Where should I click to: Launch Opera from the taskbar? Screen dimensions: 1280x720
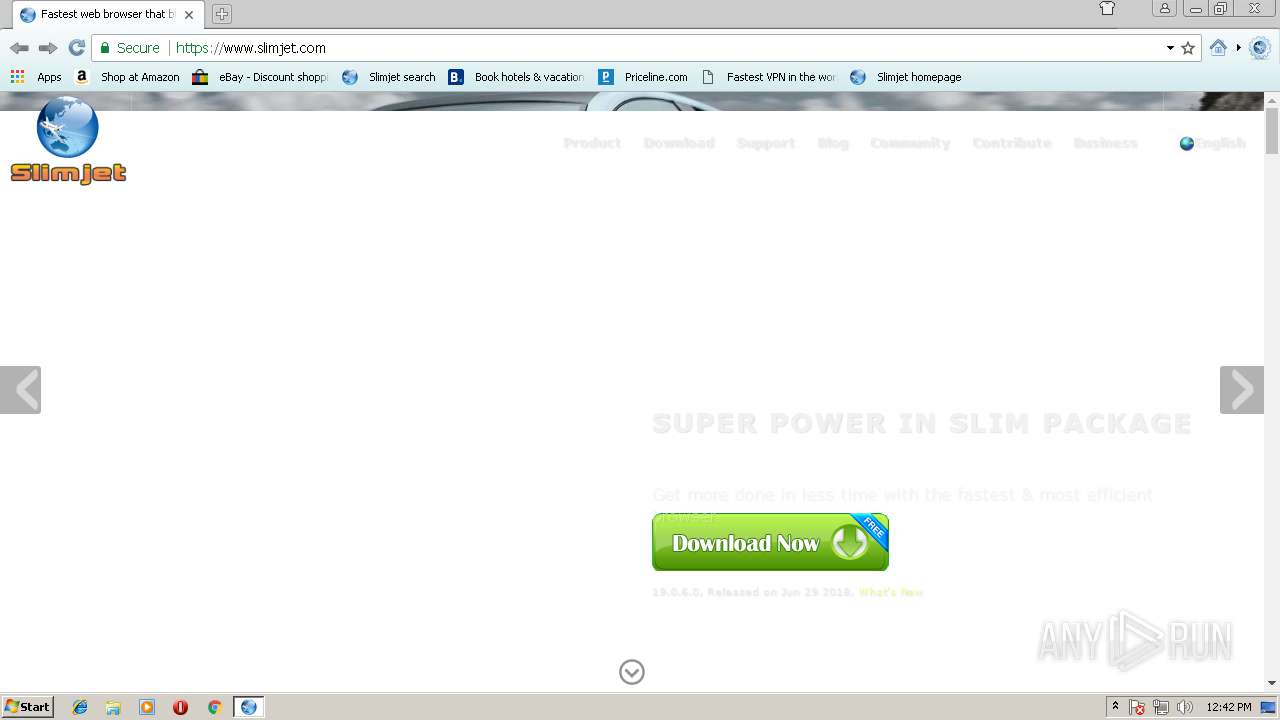tap(180, 707)
